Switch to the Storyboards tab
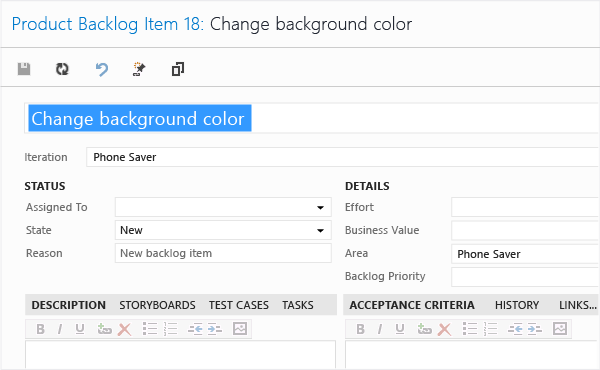The image size is (600, 370). [x=157, y=305]
